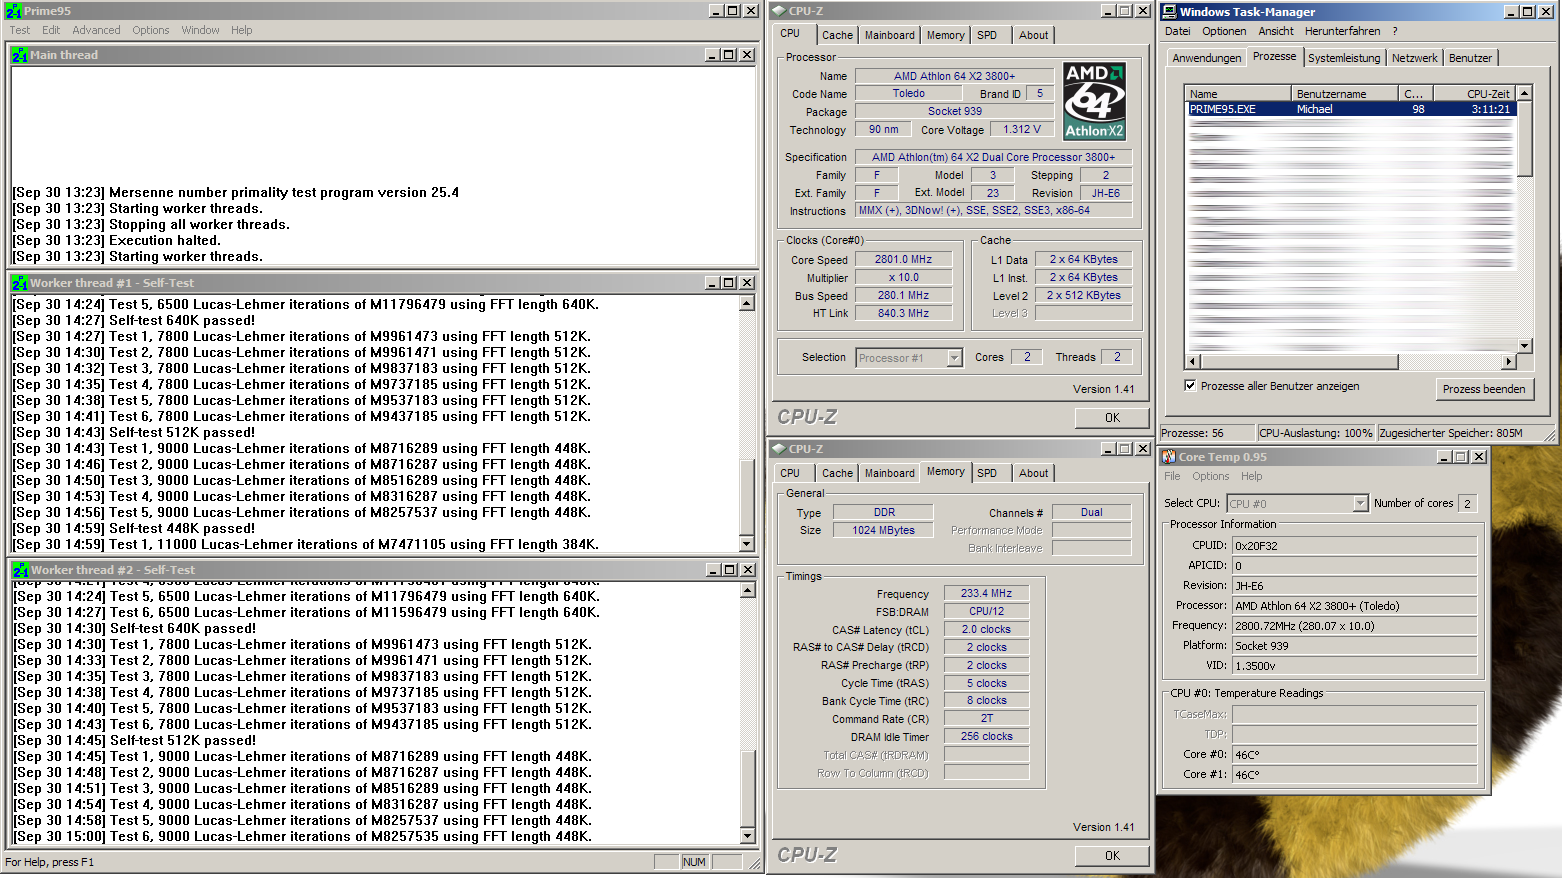Switch to Cache tab in lower CPU-Z
The width and height of the screenshot is (1562, 878).
click(837, 473)
